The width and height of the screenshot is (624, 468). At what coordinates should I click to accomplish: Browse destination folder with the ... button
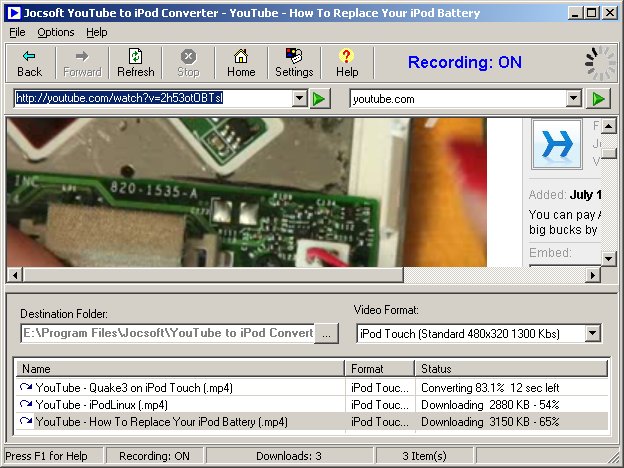pyautogui.click(x=326, y=333)
